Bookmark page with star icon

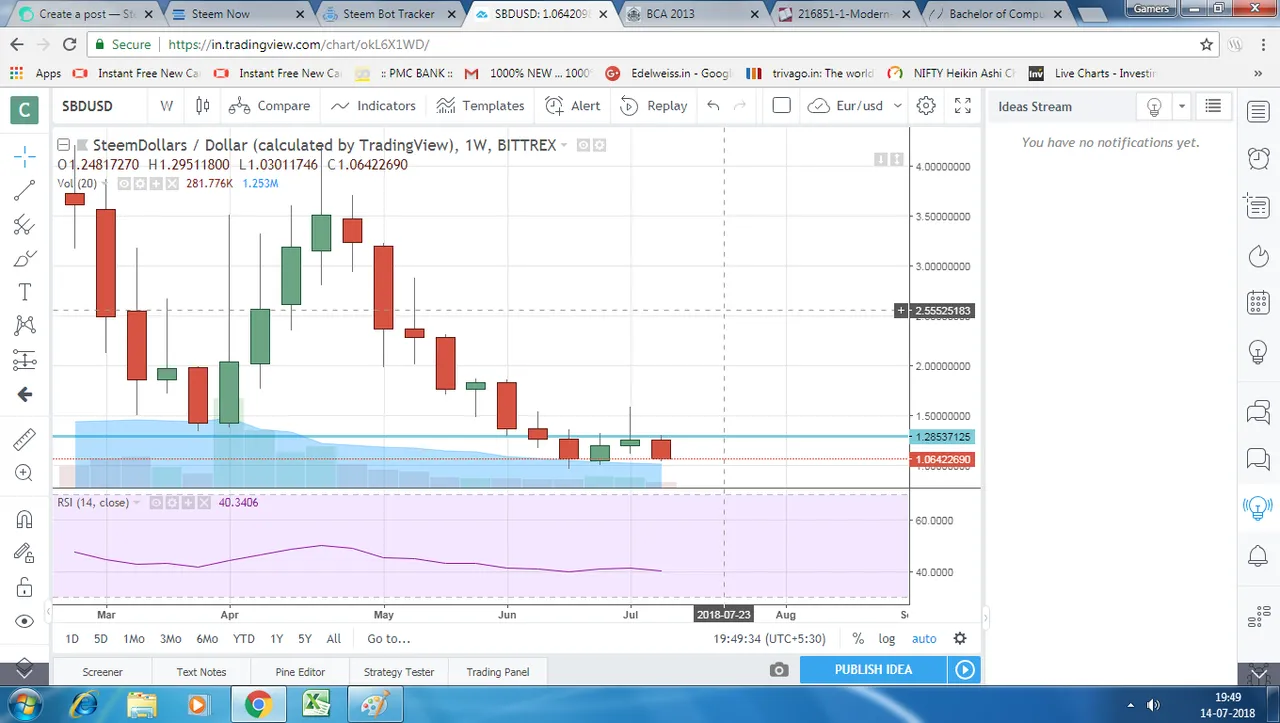pyautogui.click(x=1206, y=44)
